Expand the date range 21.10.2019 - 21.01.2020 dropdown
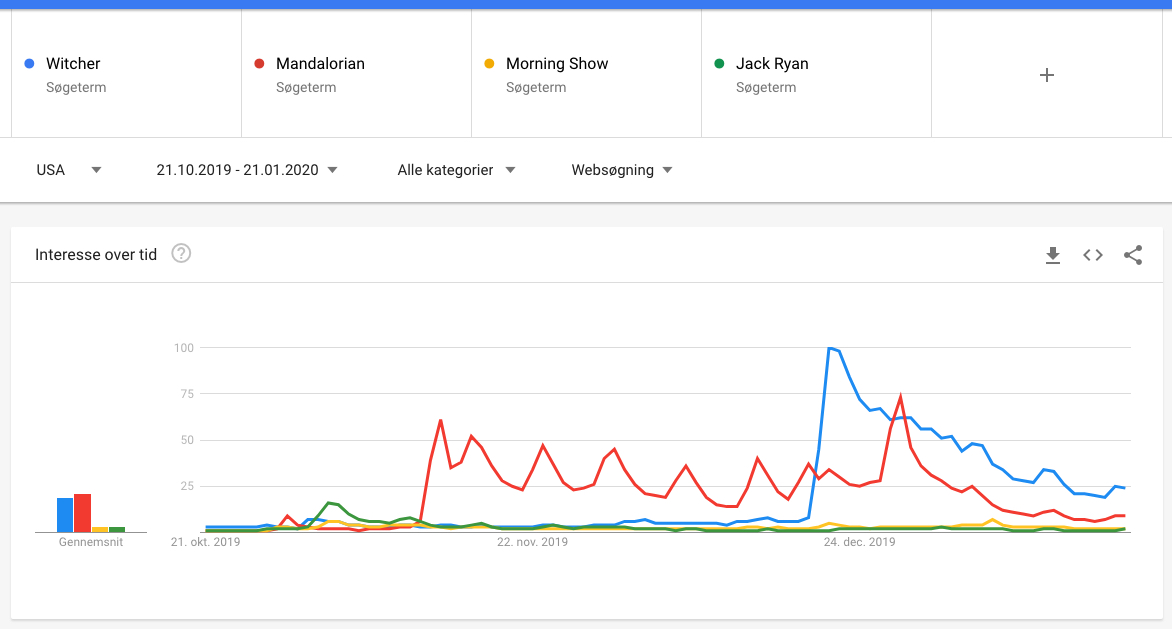Screen dimensions: 1172x629 tap(247, 170)
